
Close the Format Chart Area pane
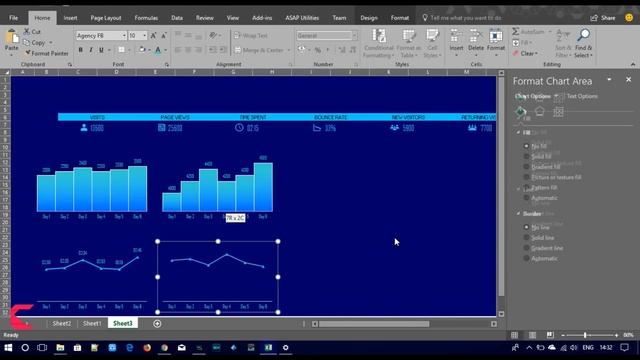pyautogui.click(x=629, y=80)
